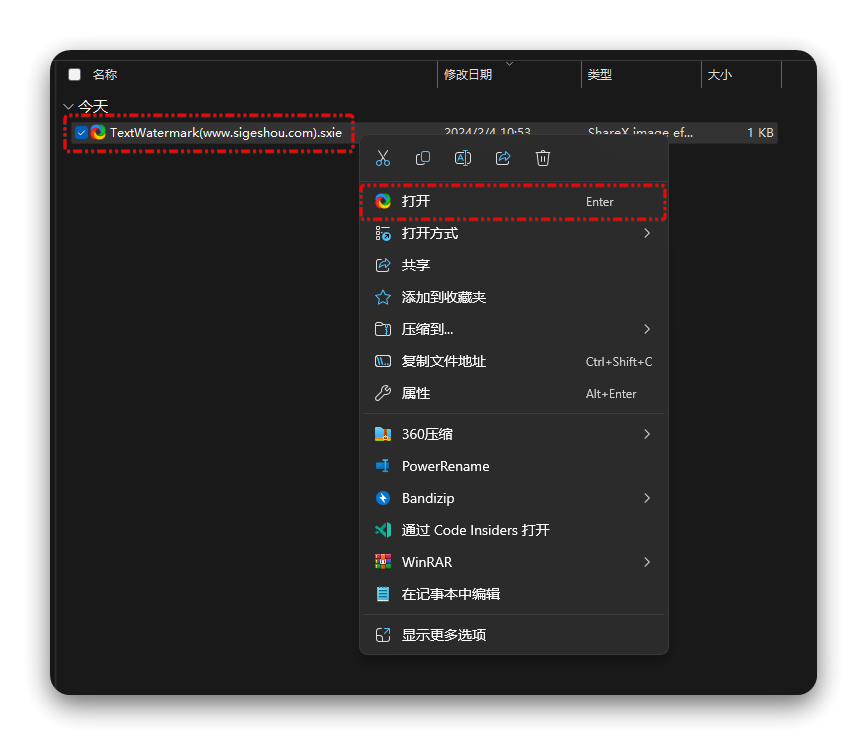Click the Code Insiders icon
The image size is (867, 745).
(x=384, y=530)
